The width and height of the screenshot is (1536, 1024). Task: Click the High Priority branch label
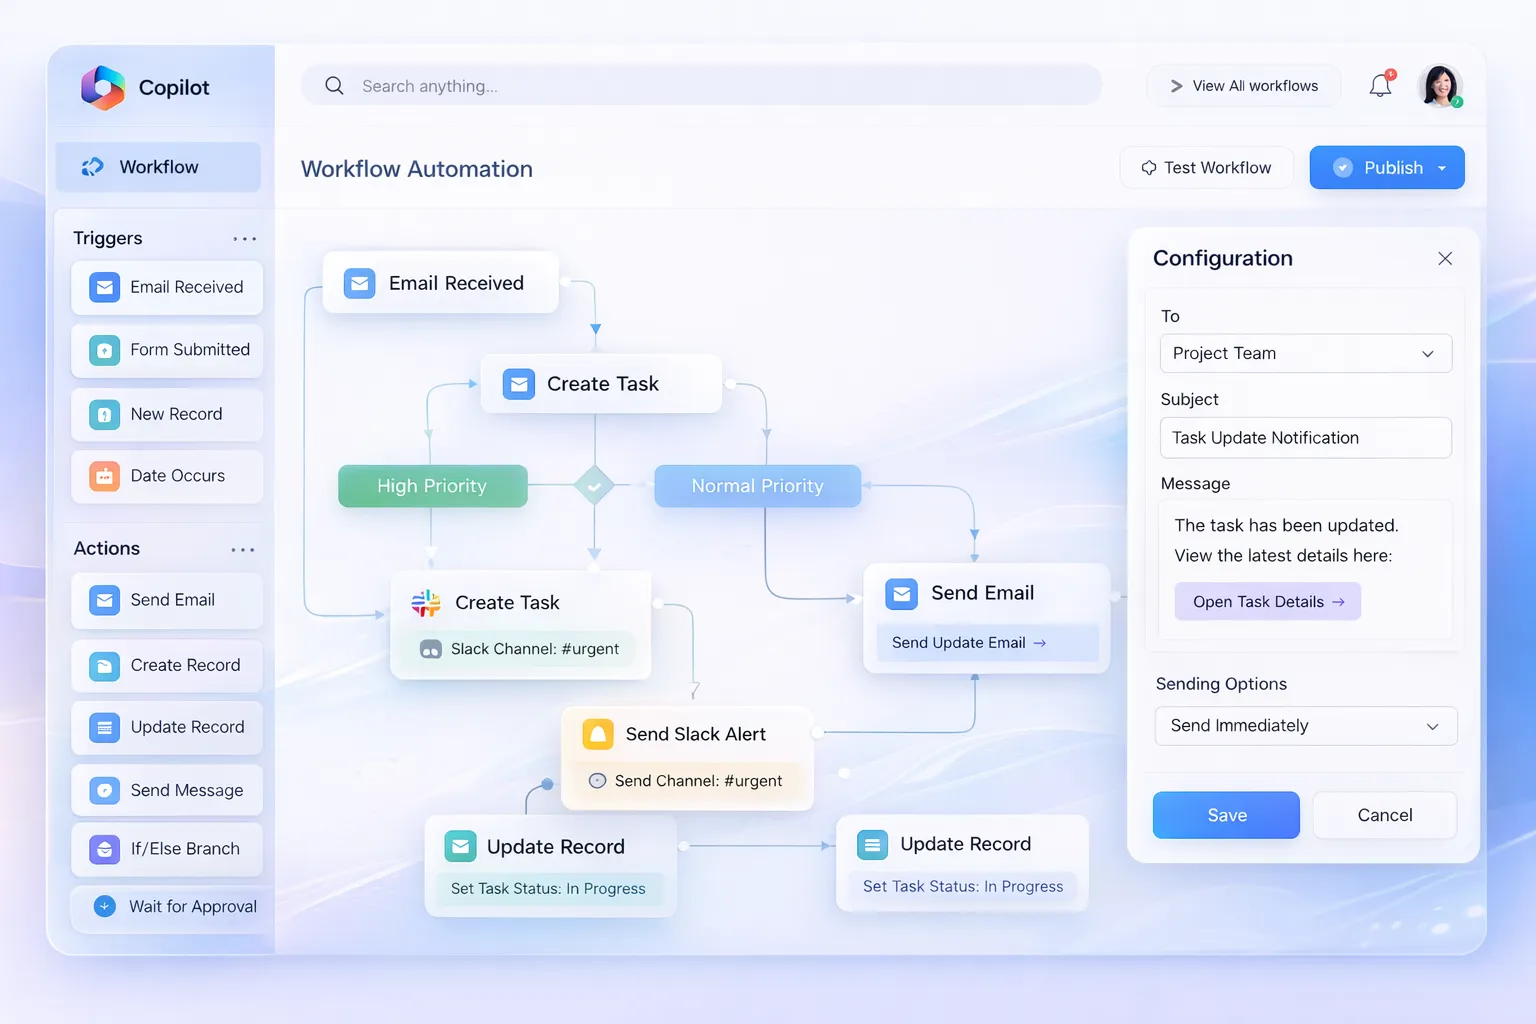coord(432,486)
